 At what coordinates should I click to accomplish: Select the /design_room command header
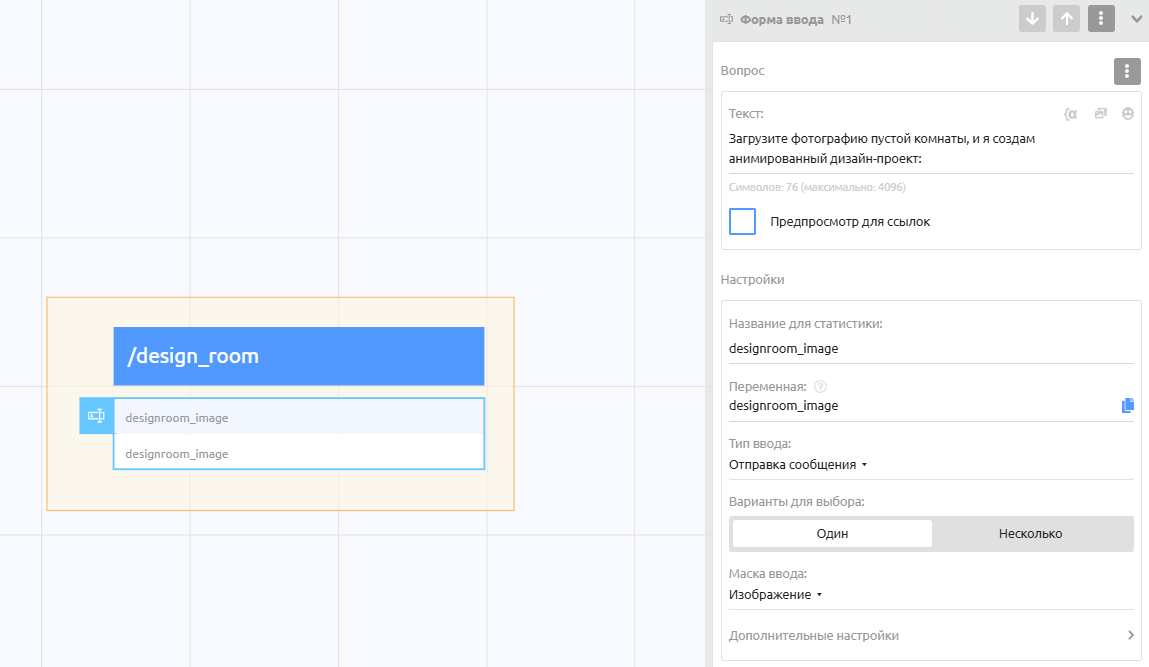tap(298, 356)
